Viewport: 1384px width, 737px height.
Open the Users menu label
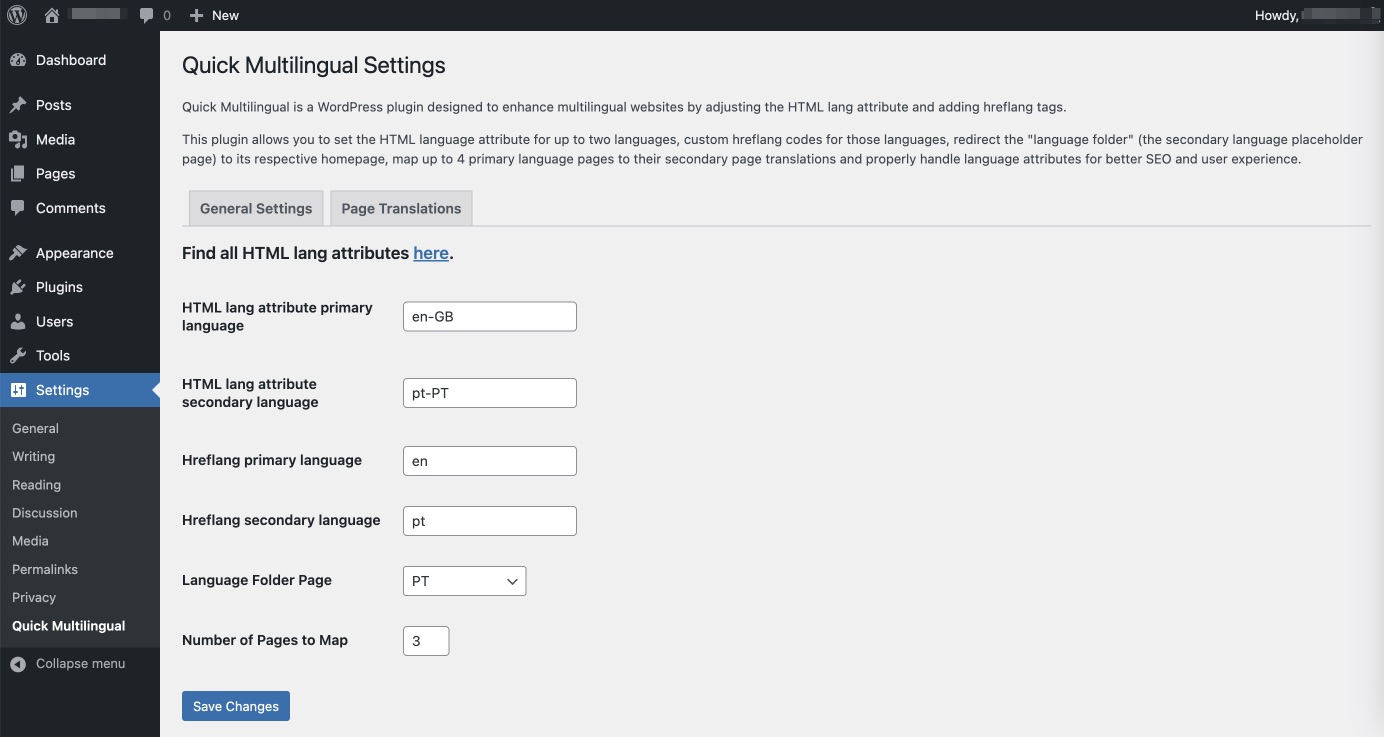[54, 322]
